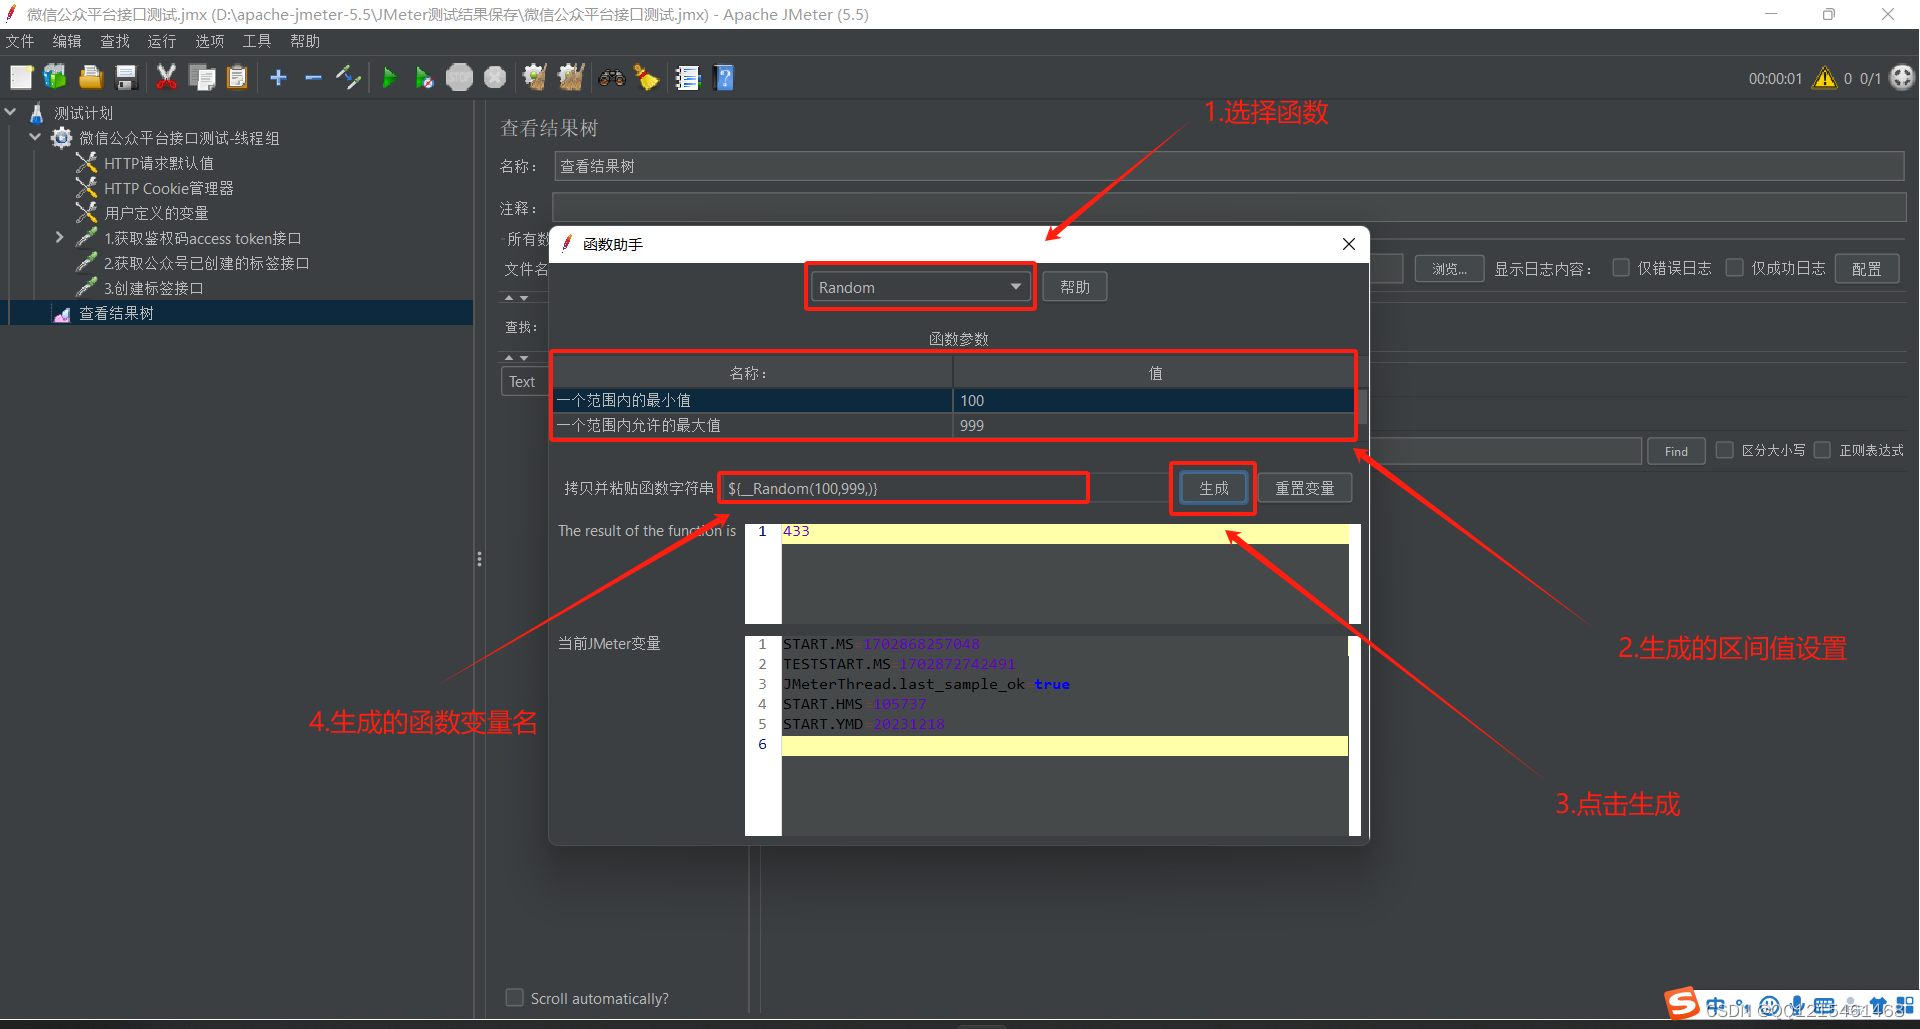
Task: Click the Open file folder icon
Action: point(91,77)
